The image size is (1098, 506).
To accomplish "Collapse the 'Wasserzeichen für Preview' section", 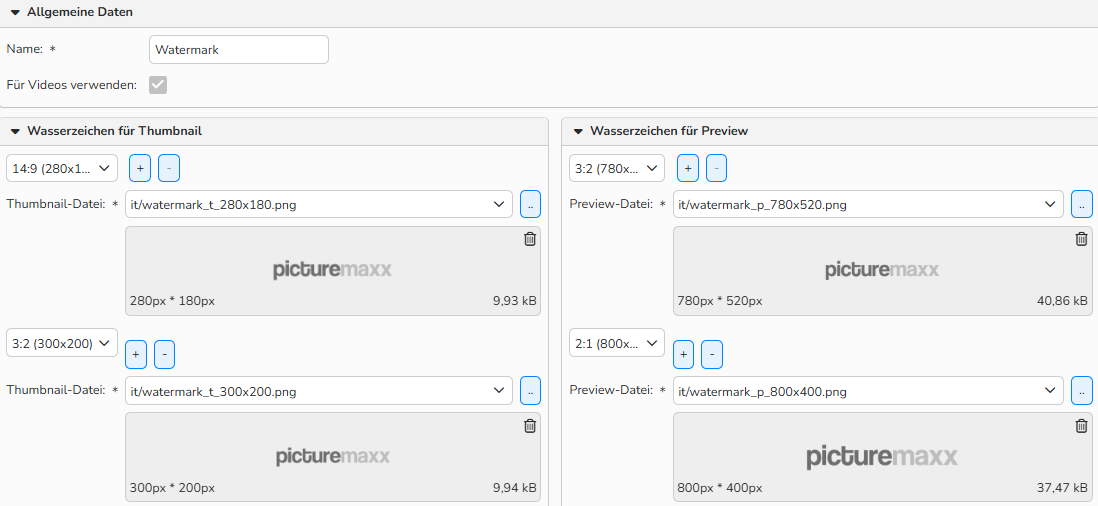I will click(578, 131).
